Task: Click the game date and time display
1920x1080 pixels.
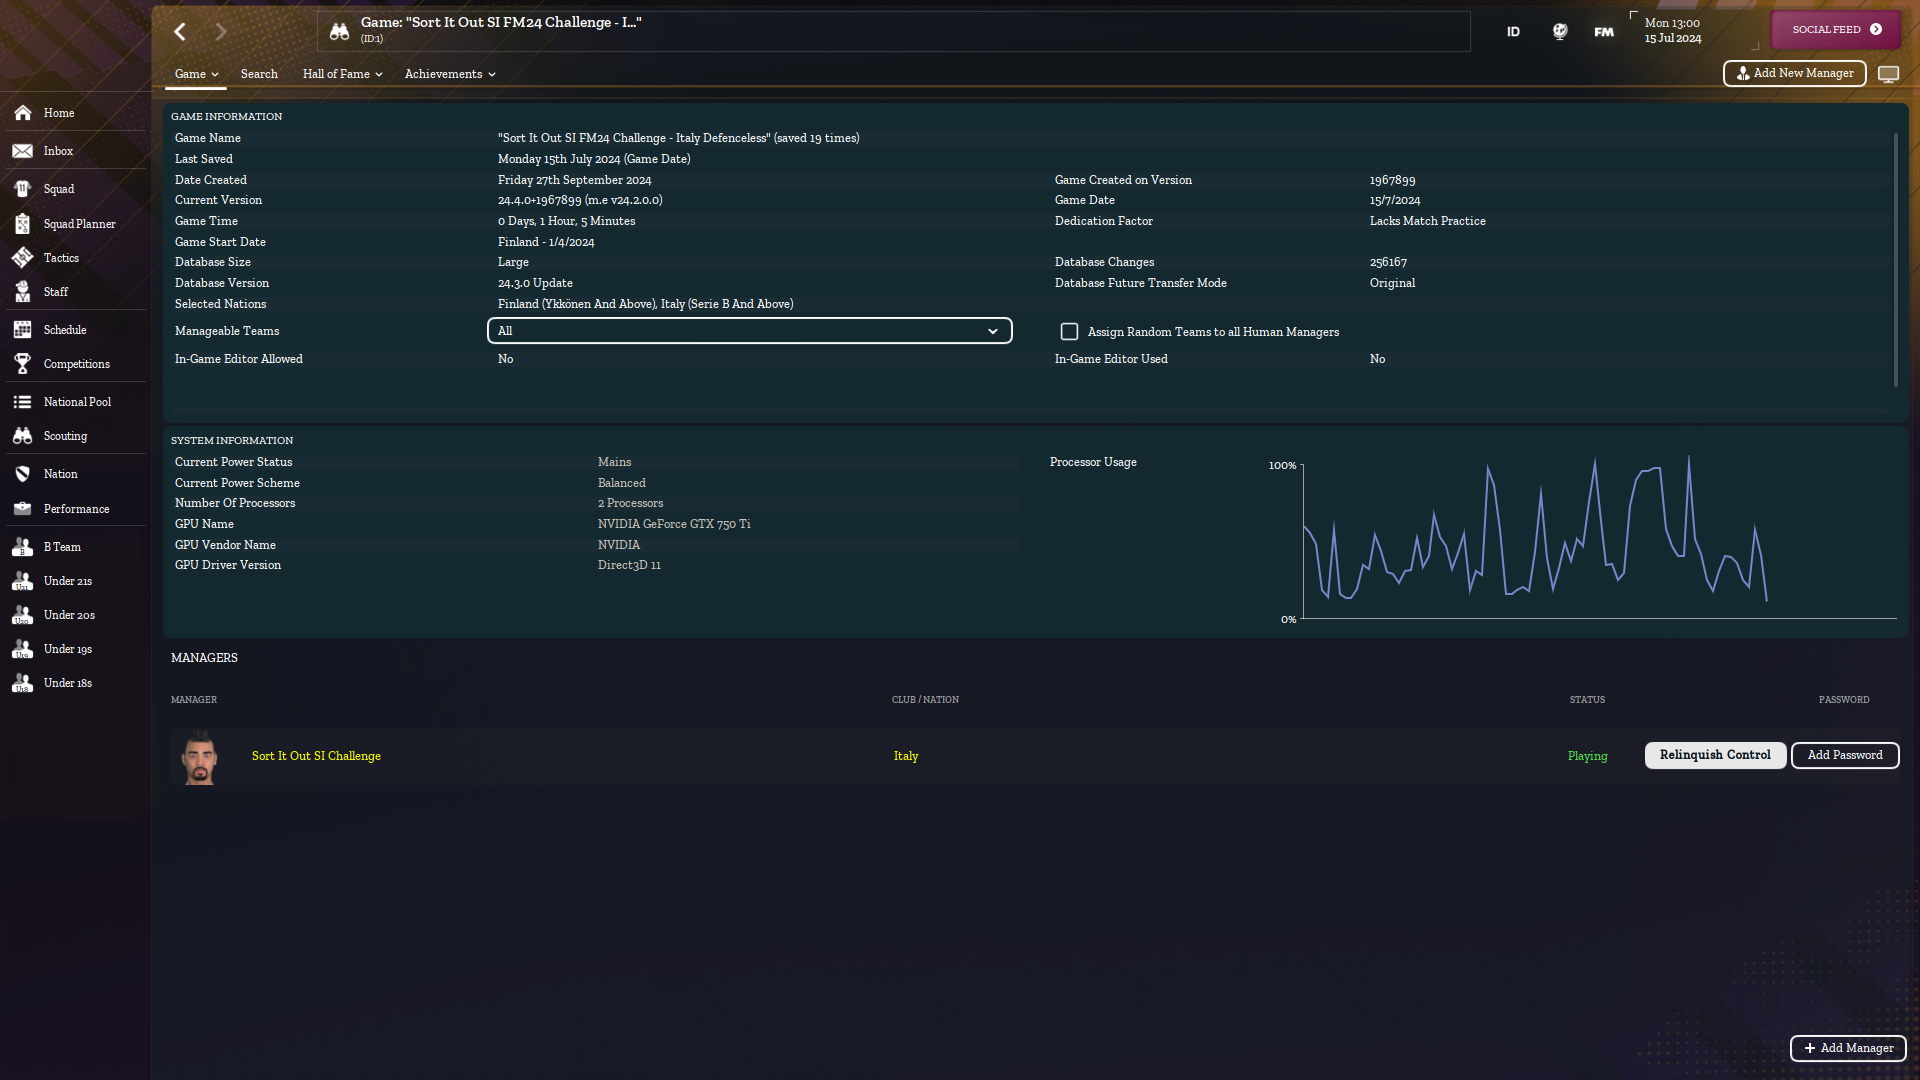Action: [1672, 31]
